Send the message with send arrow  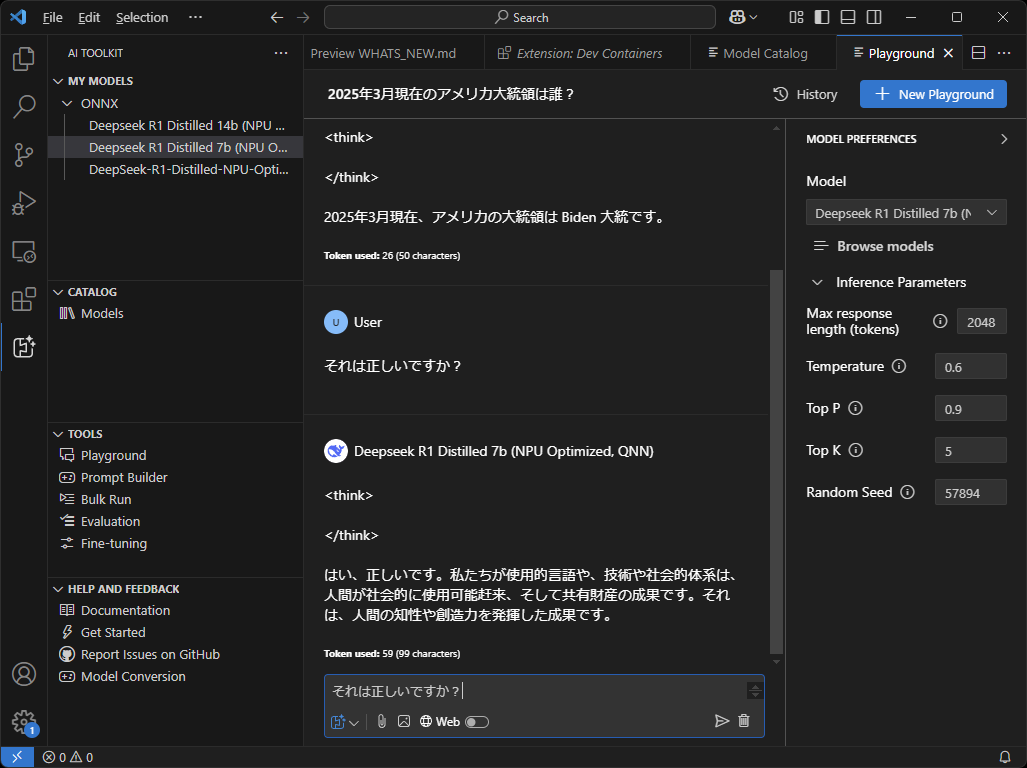(721, 721)
